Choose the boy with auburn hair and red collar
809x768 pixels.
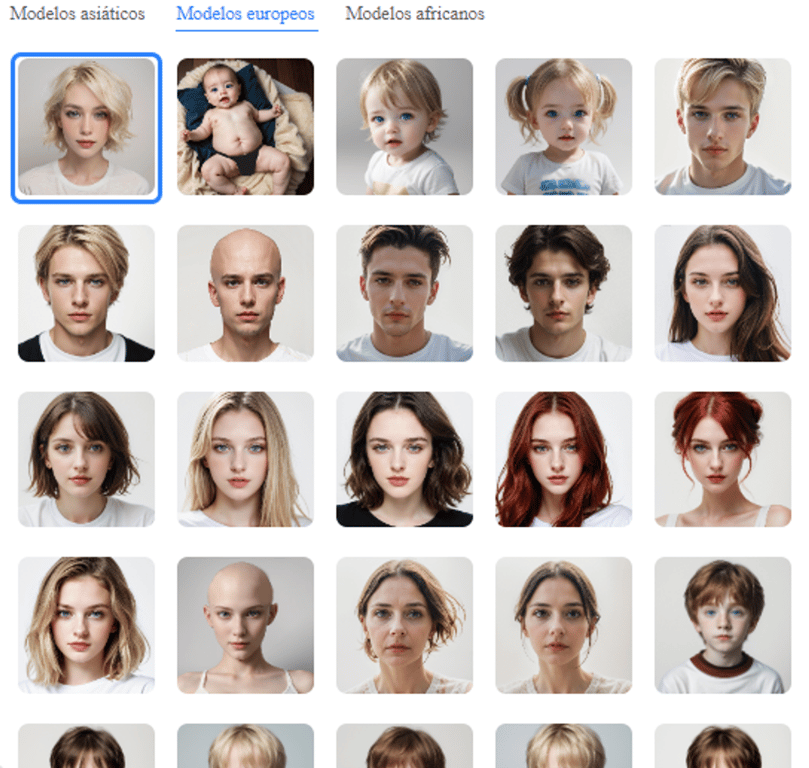click(x=723, y=625)
